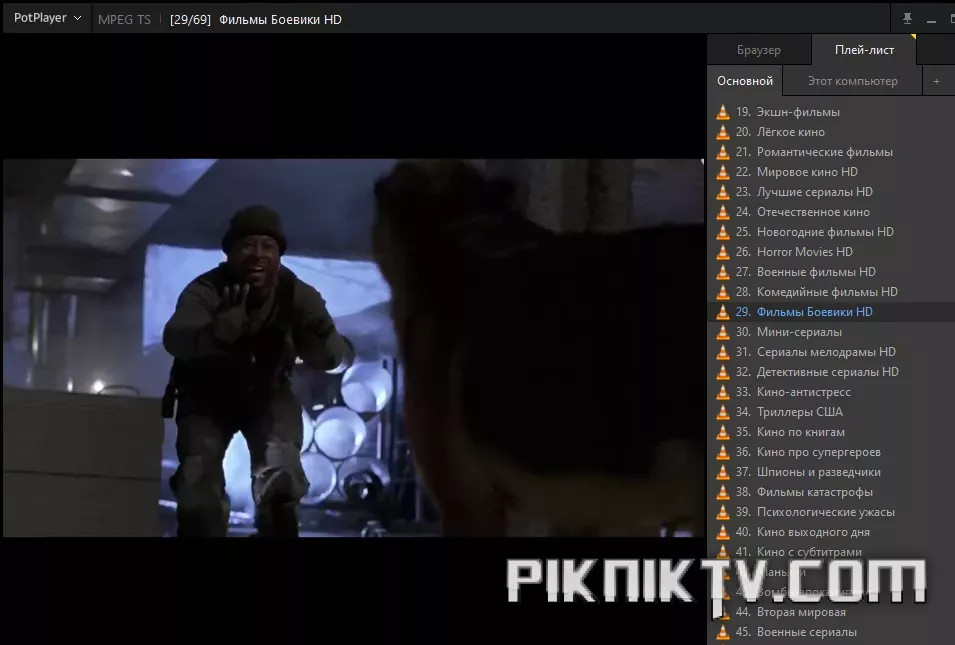
Task: Click the cone icon beside Кино по книгам
Action: coord(723,432)
